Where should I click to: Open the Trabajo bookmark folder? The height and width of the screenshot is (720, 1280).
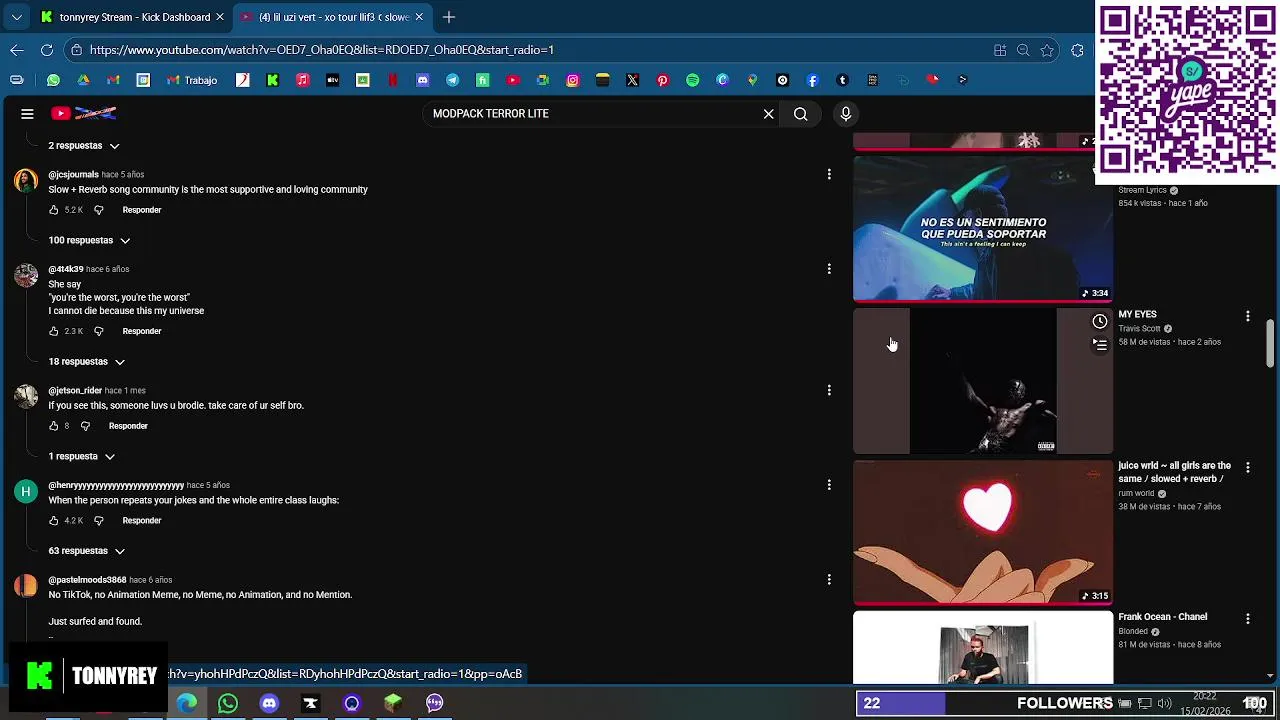point(192,80)
